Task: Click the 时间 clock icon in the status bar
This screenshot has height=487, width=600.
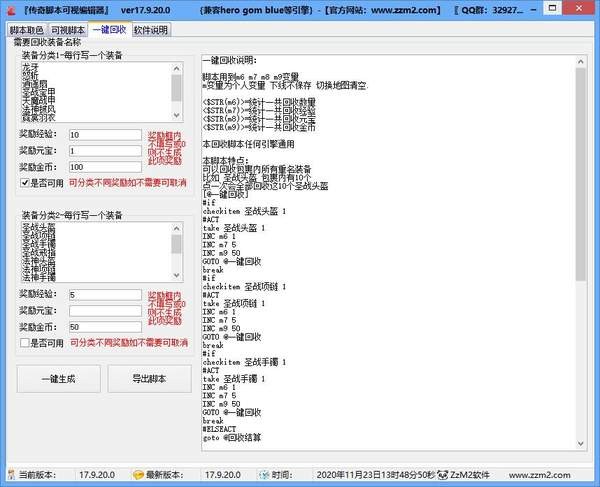Action: coord(264,474)
